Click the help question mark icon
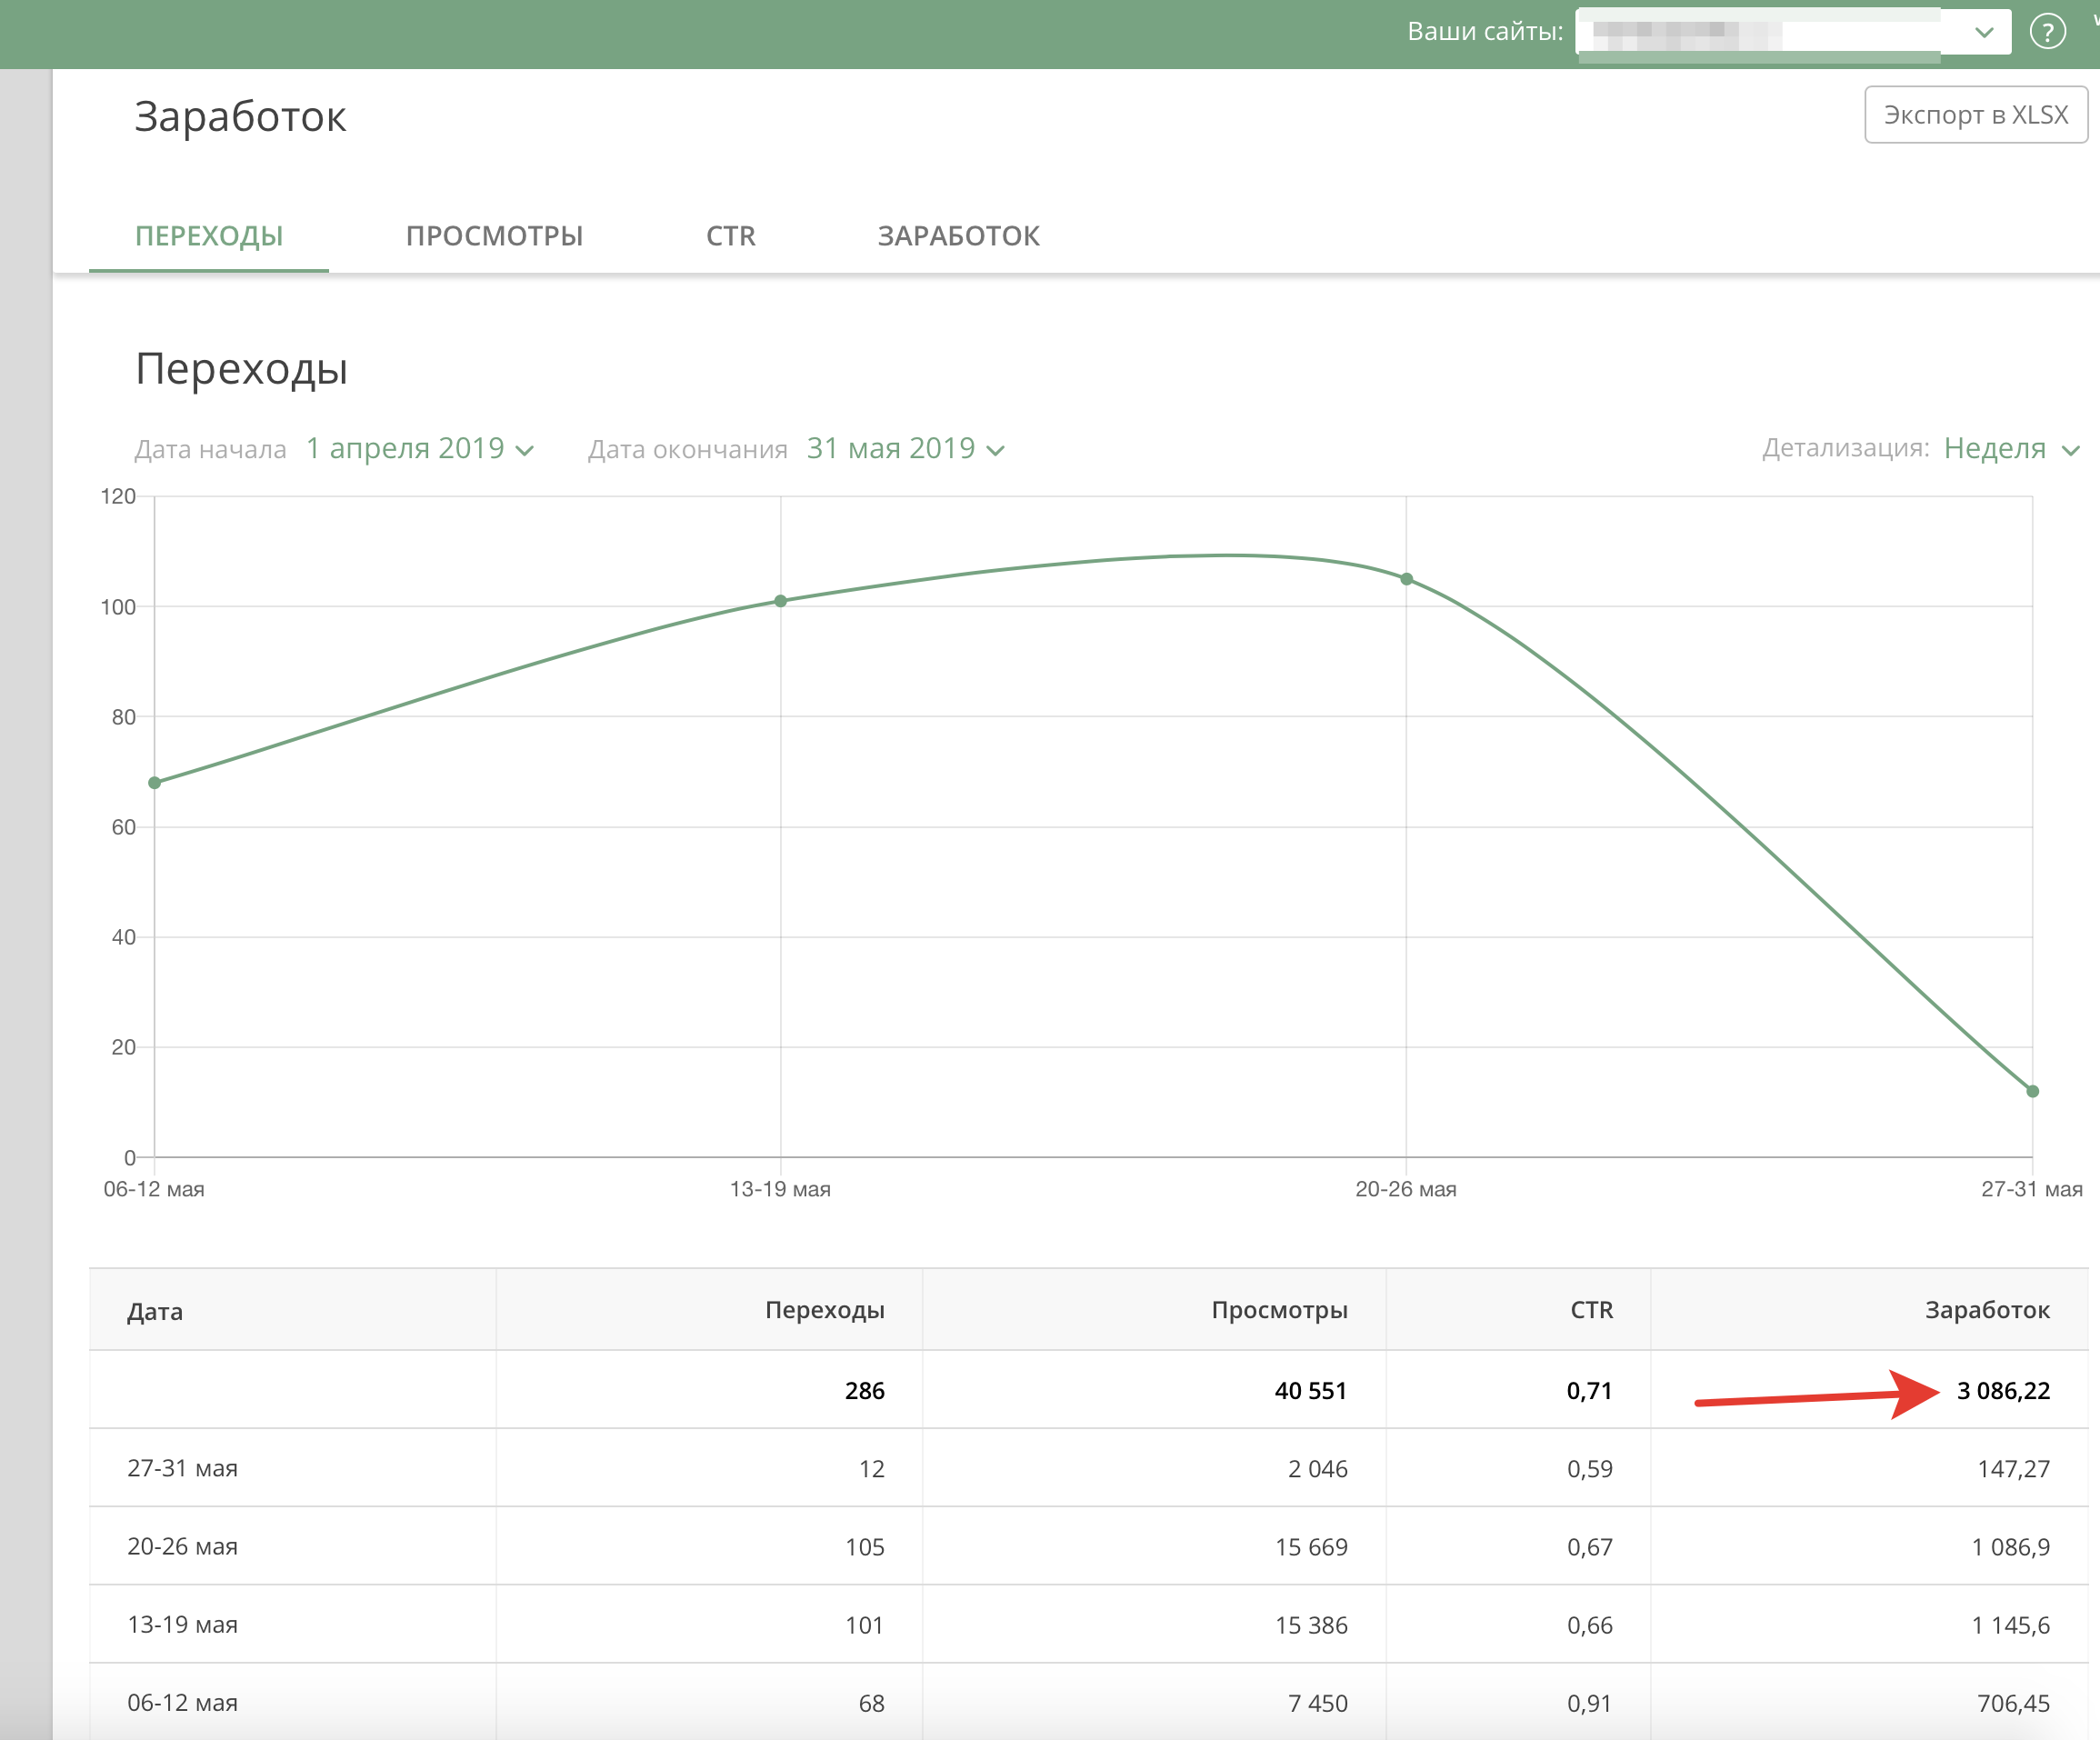The width and height of the screenshot is (2100, 1740). click(2047, 32)
